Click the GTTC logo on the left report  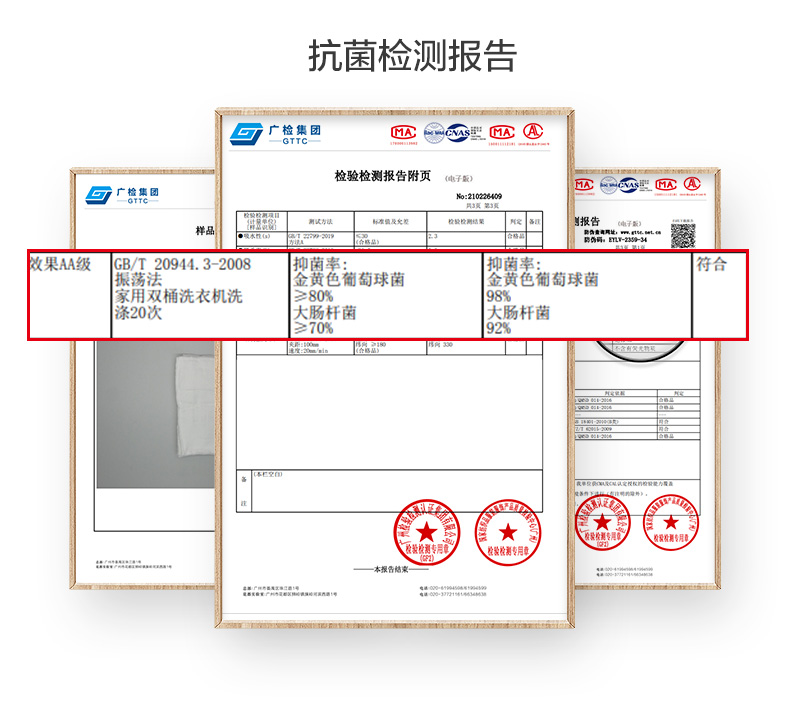(122, 195)
